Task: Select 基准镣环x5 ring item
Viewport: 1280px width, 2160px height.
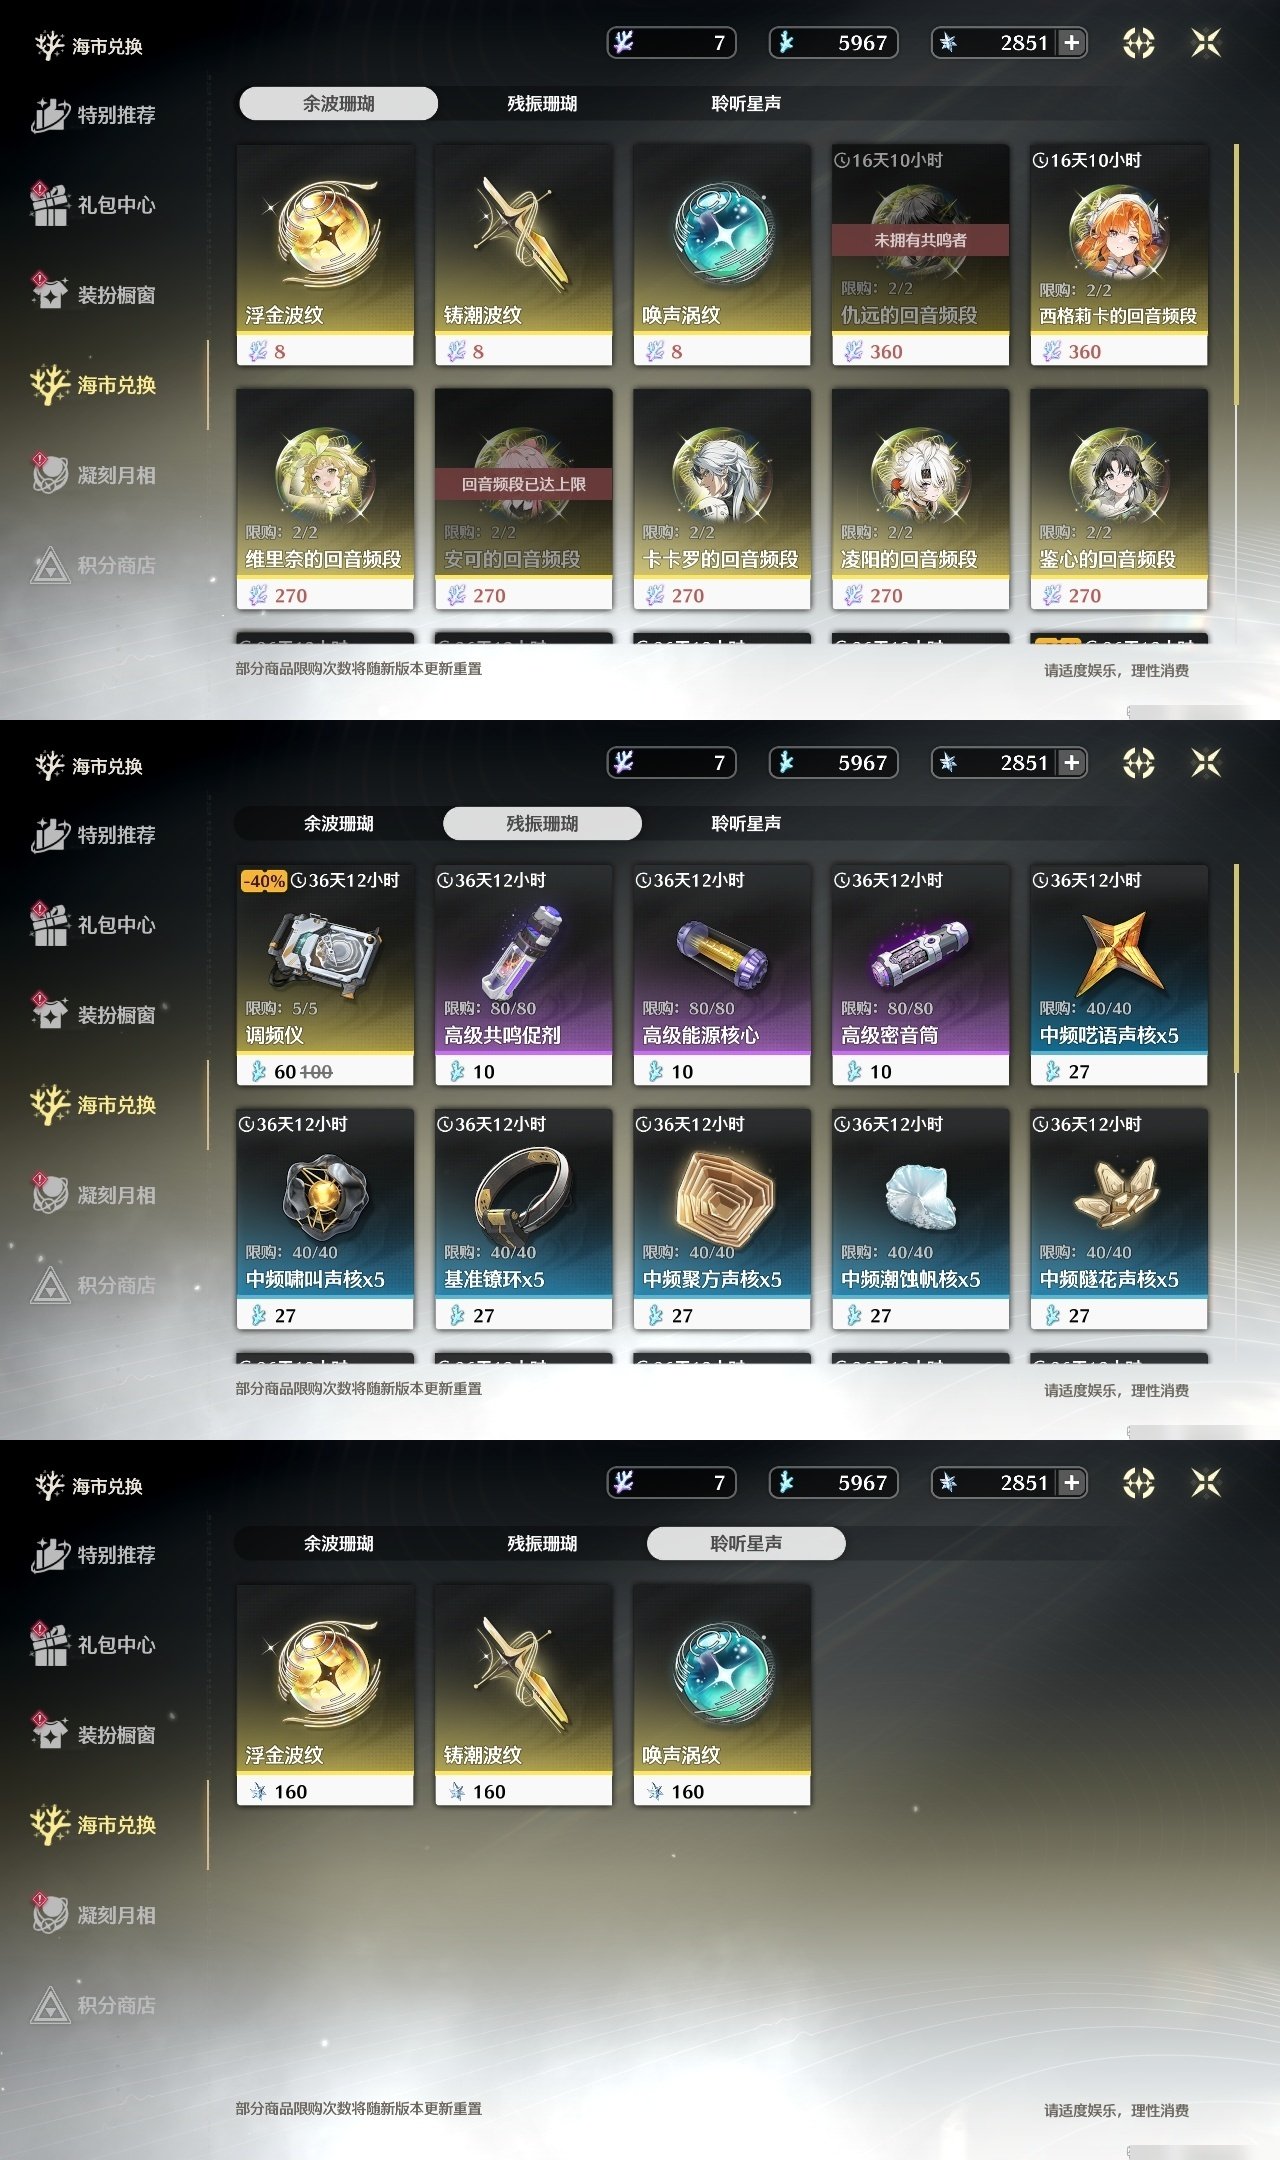Action: click(523, 1219)
